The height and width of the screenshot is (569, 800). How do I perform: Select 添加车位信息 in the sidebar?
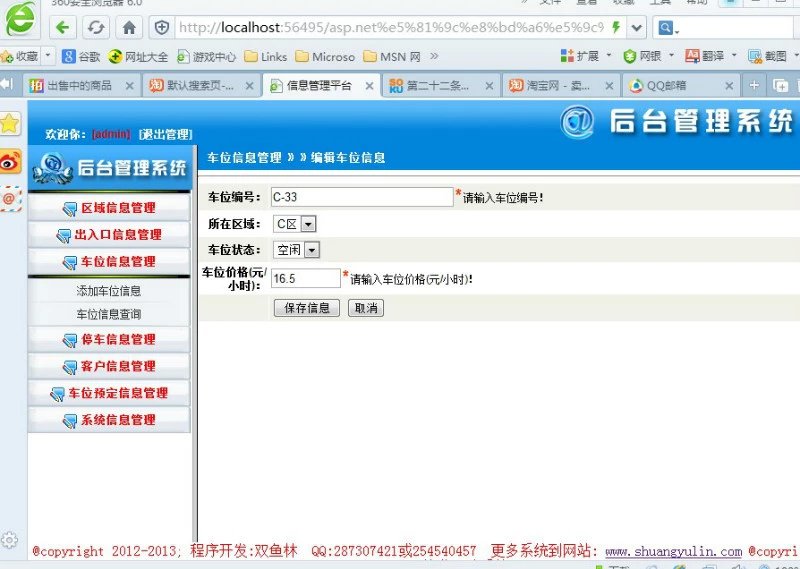tap(109, 291)
